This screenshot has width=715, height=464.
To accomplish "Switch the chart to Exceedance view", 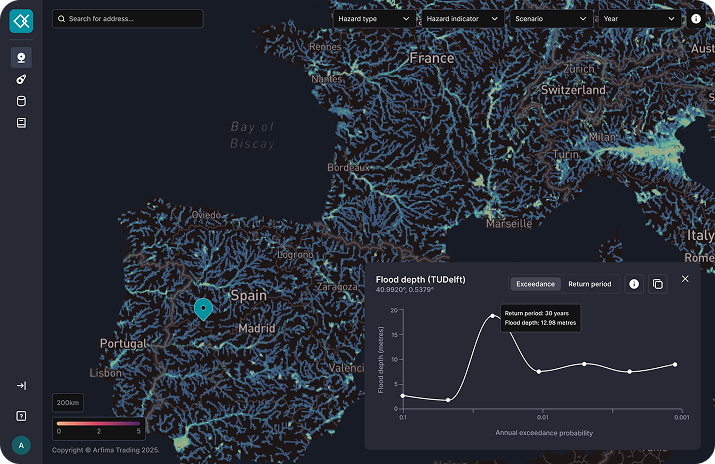I will pos(535,284).
